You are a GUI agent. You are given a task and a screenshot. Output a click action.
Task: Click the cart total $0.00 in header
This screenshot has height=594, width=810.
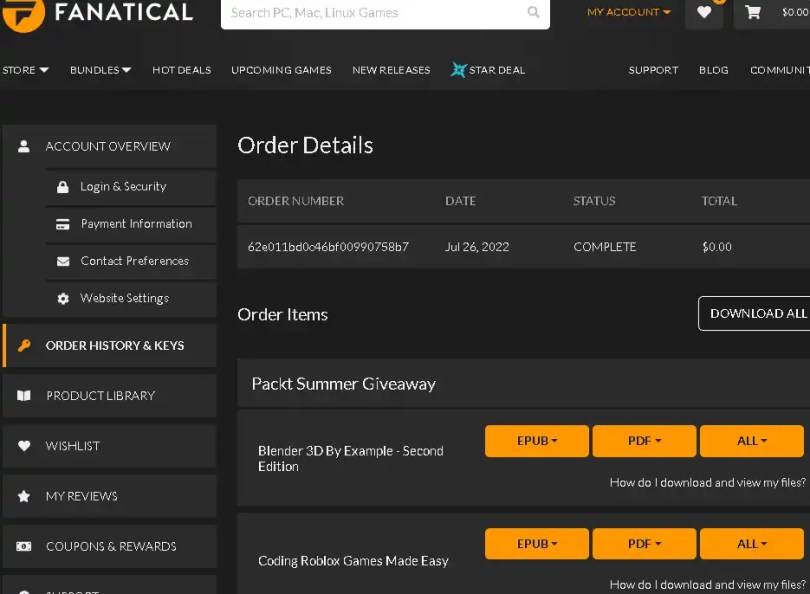tap(796, 12)
